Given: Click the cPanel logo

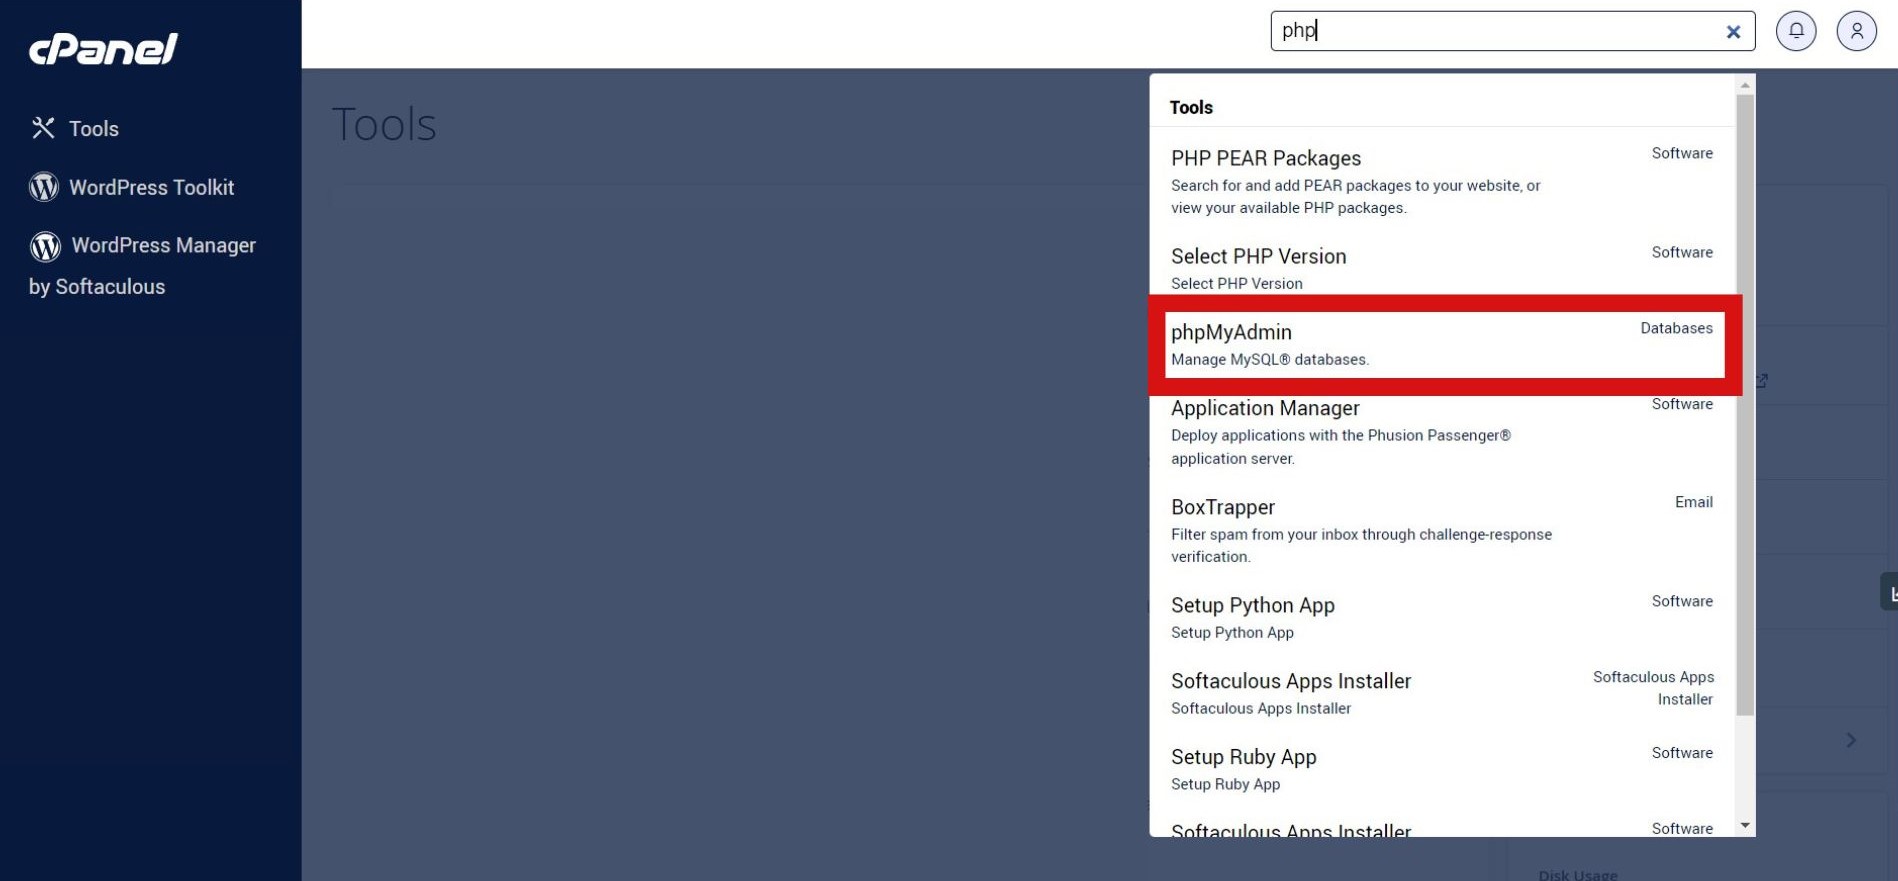Looking at the screenshot, I should point(103,48).
